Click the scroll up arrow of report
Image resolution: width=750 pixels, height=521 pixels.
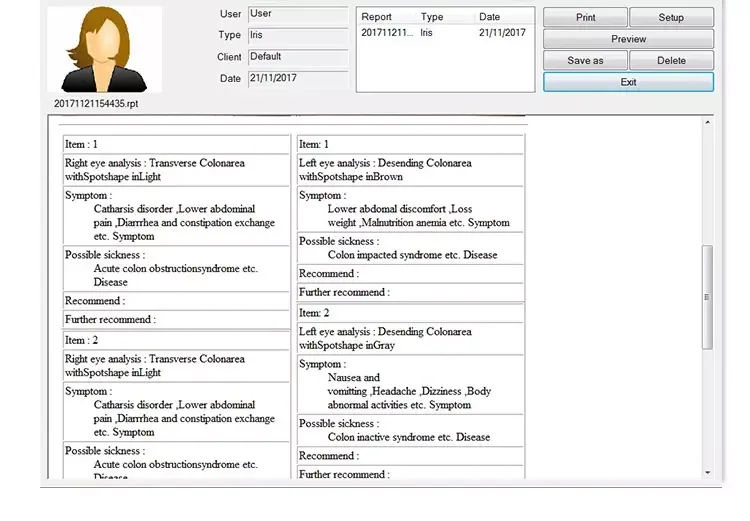coord(708,123)
